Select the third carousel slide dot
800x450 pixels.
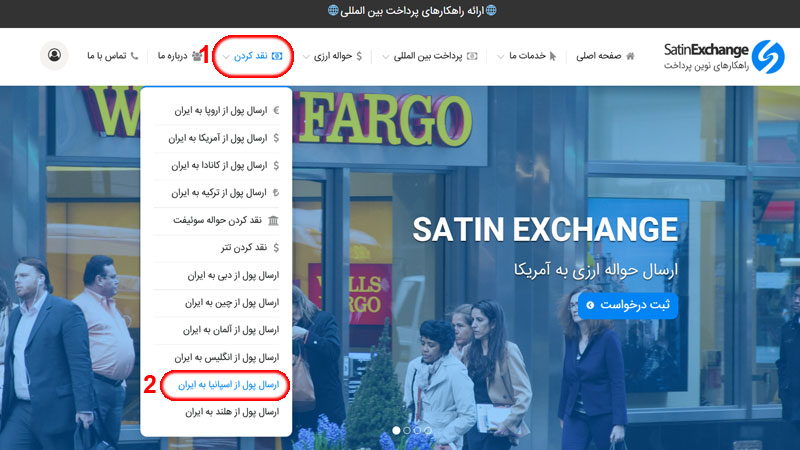pyautogui.click(x=417, y=431)
